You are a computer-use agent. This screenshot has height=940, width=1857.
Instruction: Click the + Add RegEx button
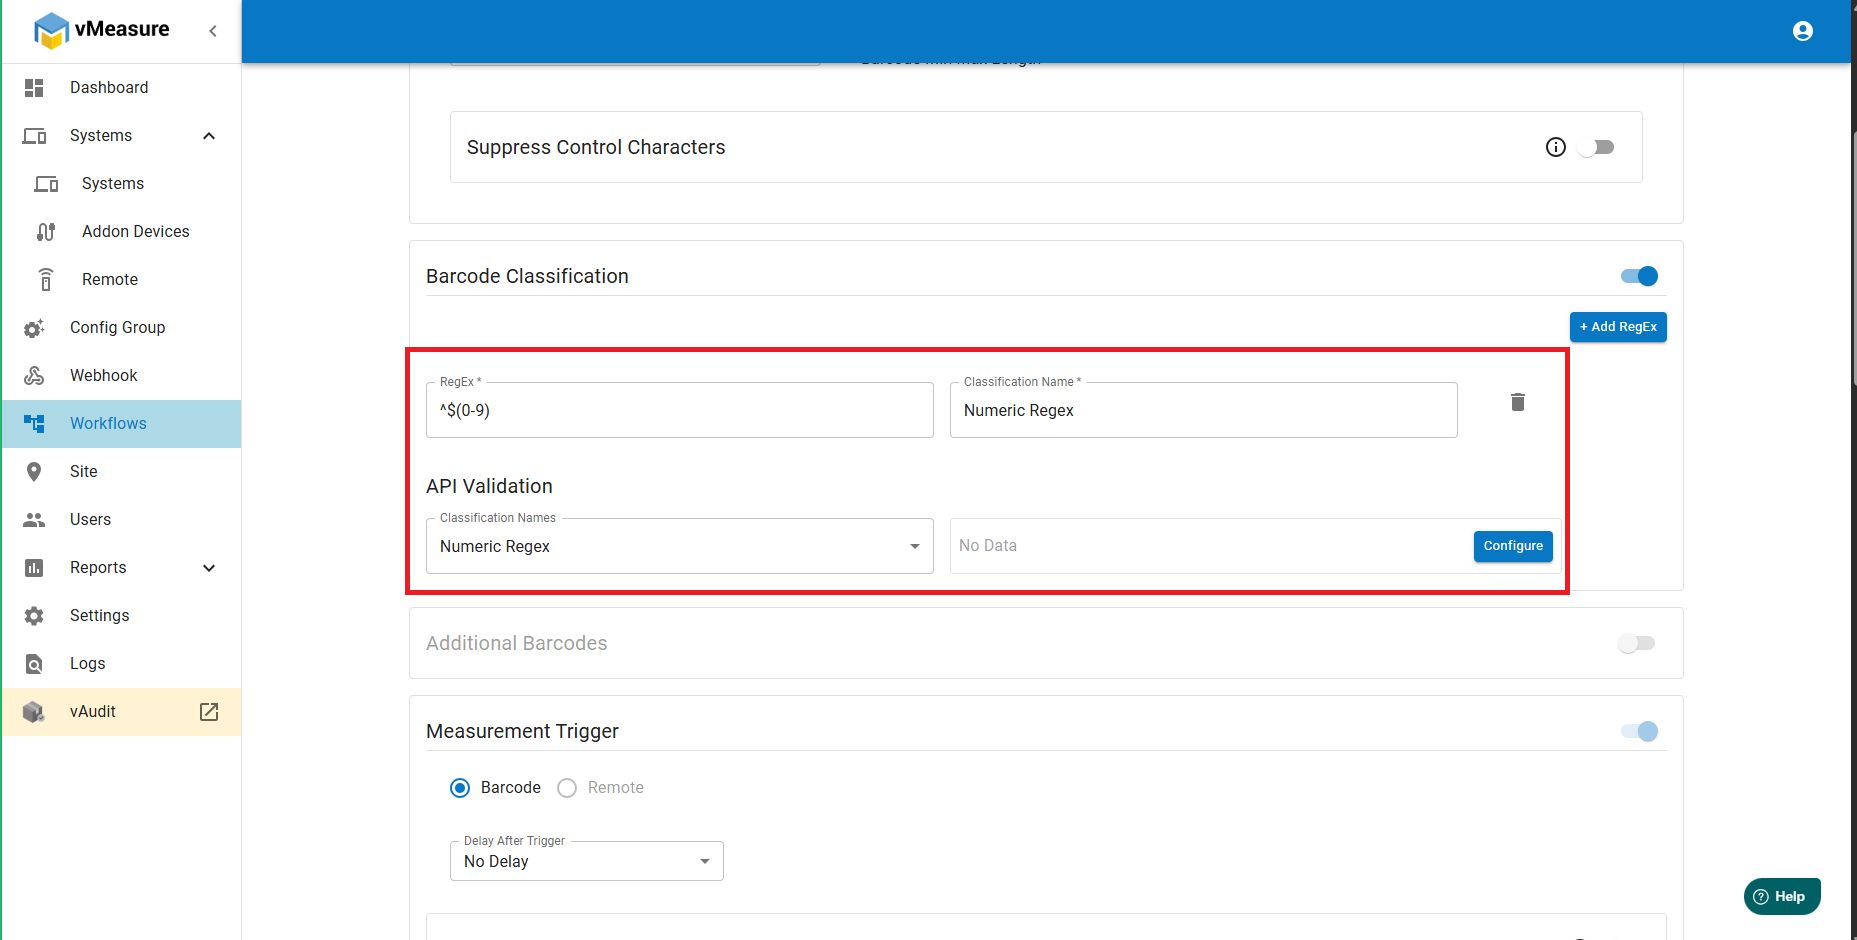(x=1618, y=327)
